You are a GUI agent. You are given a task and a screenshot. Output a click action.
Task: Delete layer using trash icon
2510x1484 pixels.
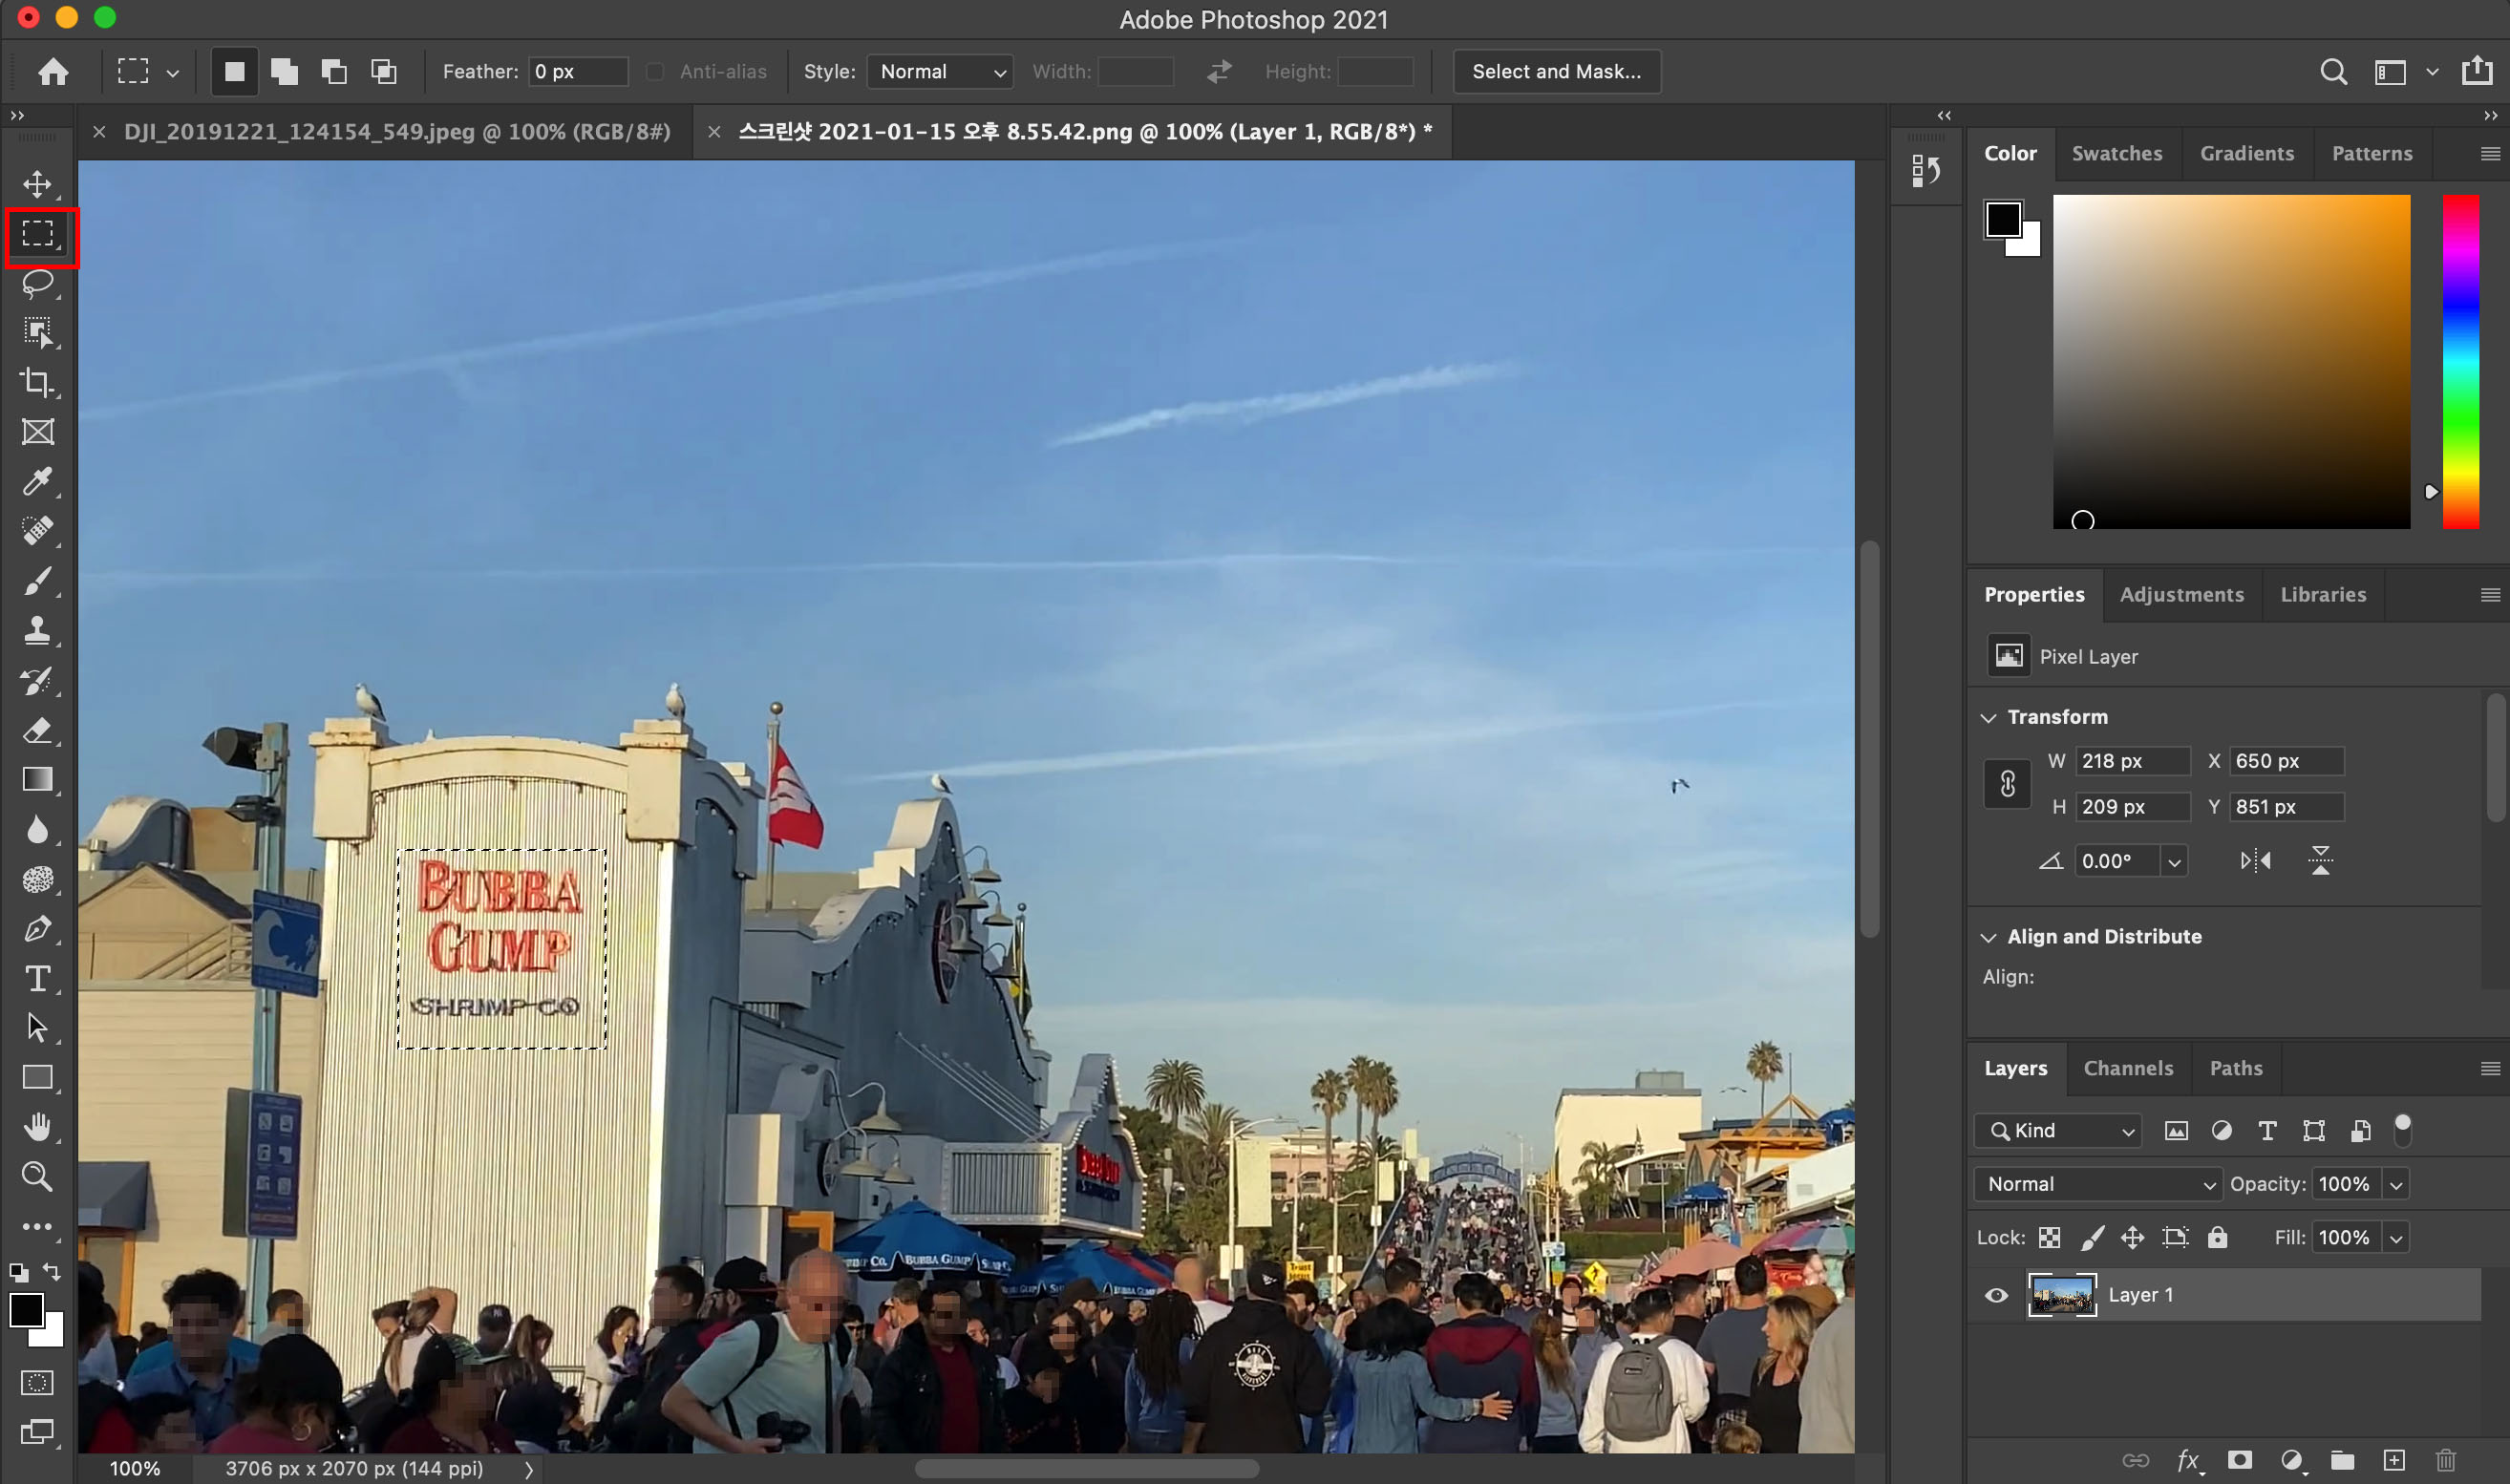(x=2445, y=1460)
